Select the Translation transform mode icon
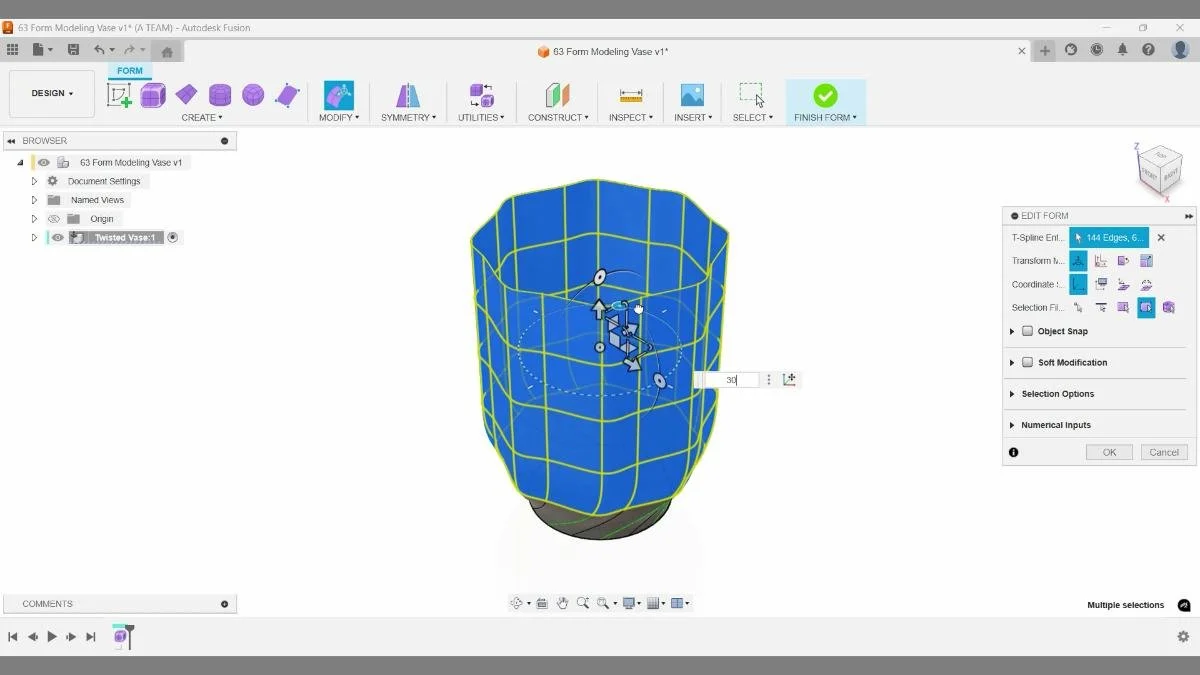 click(x=1080, y=260)
